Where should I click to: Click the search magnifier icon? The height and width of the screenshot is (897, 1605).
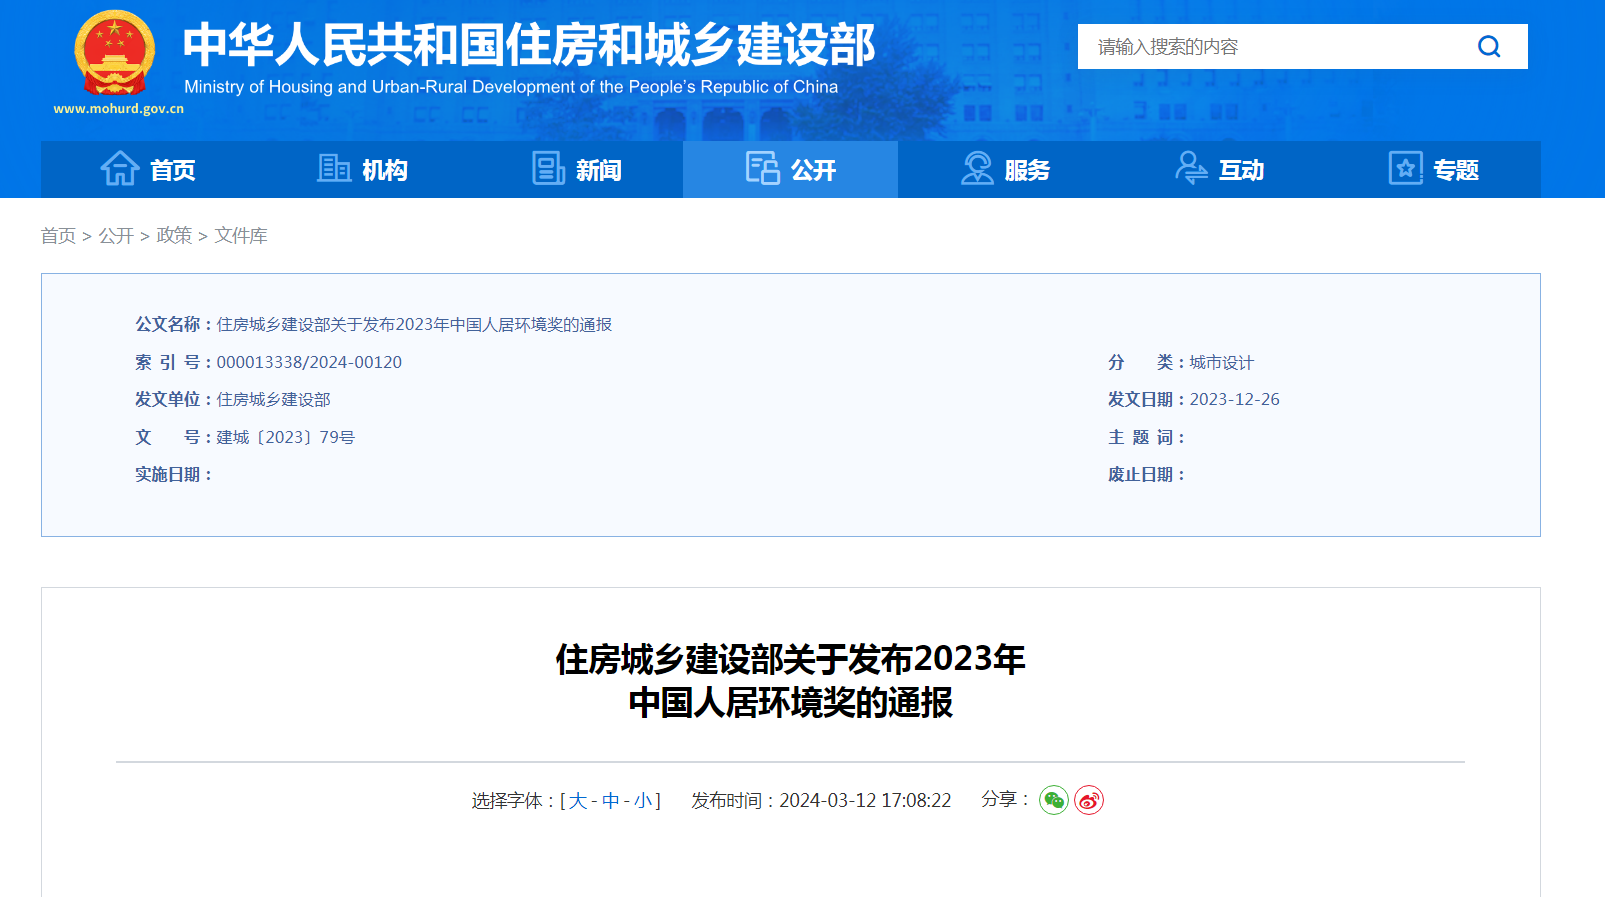click(x=1489, y=47)
